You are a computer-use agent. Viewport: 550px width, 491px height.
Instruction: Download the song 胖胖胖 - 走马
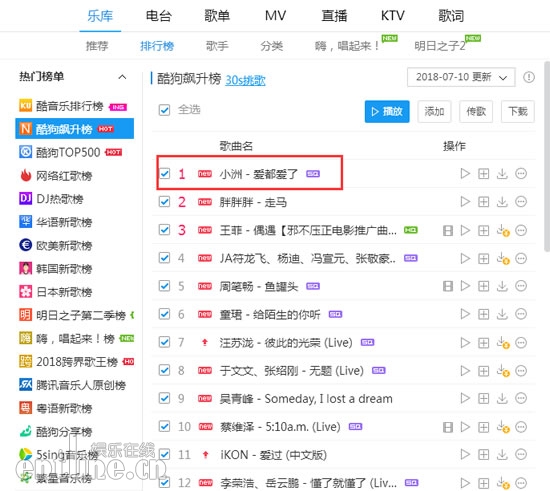pos(502,202)
